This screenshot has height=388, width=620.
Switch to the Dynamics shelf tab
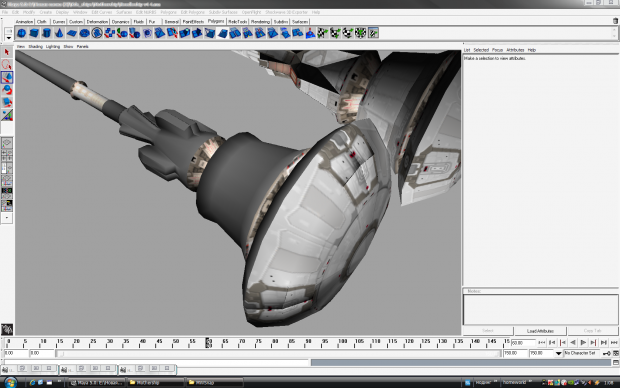120,22
